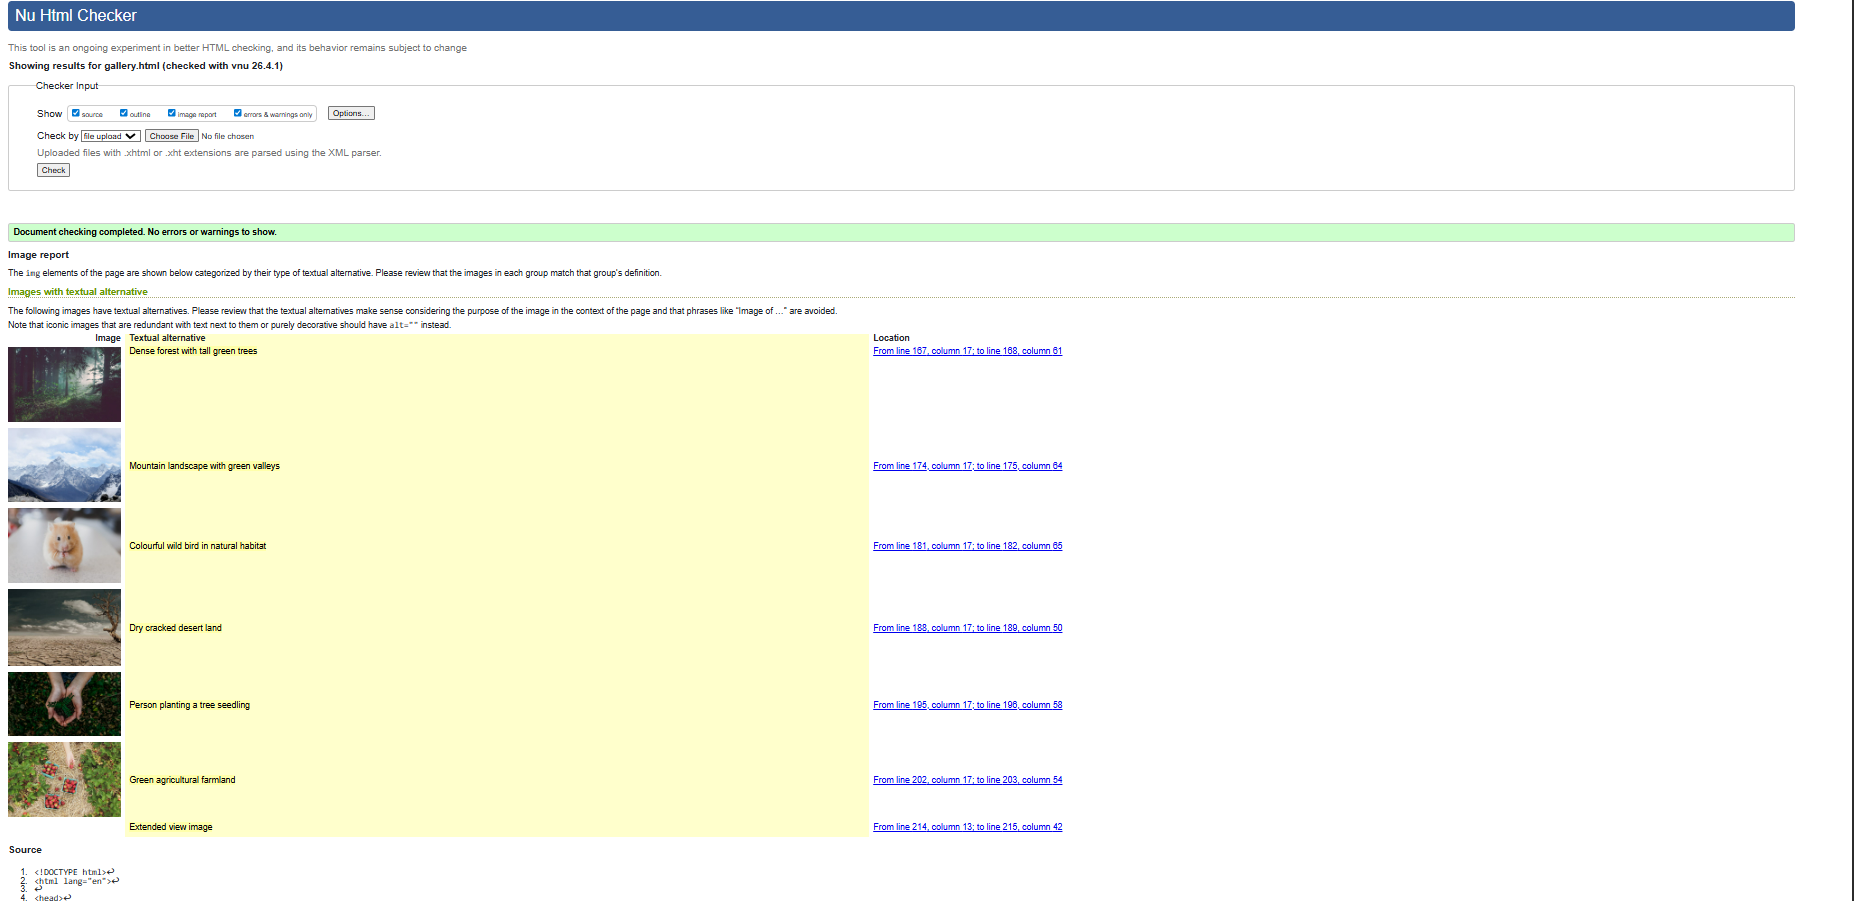Click the Choose File button

coord(172,135)
